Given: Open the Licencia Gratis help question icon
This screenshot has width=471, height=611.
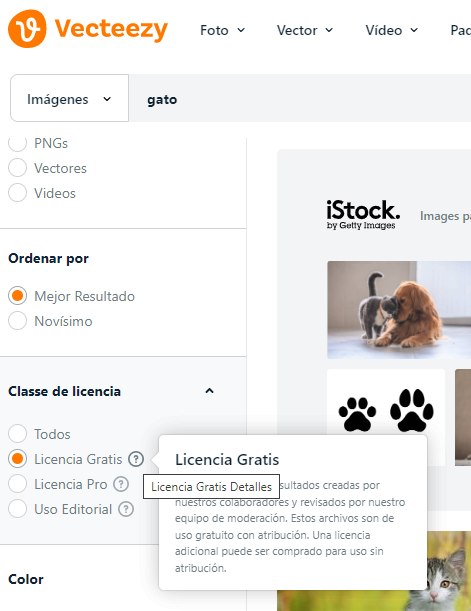Looking at the screenshot, I should [136, 459].
